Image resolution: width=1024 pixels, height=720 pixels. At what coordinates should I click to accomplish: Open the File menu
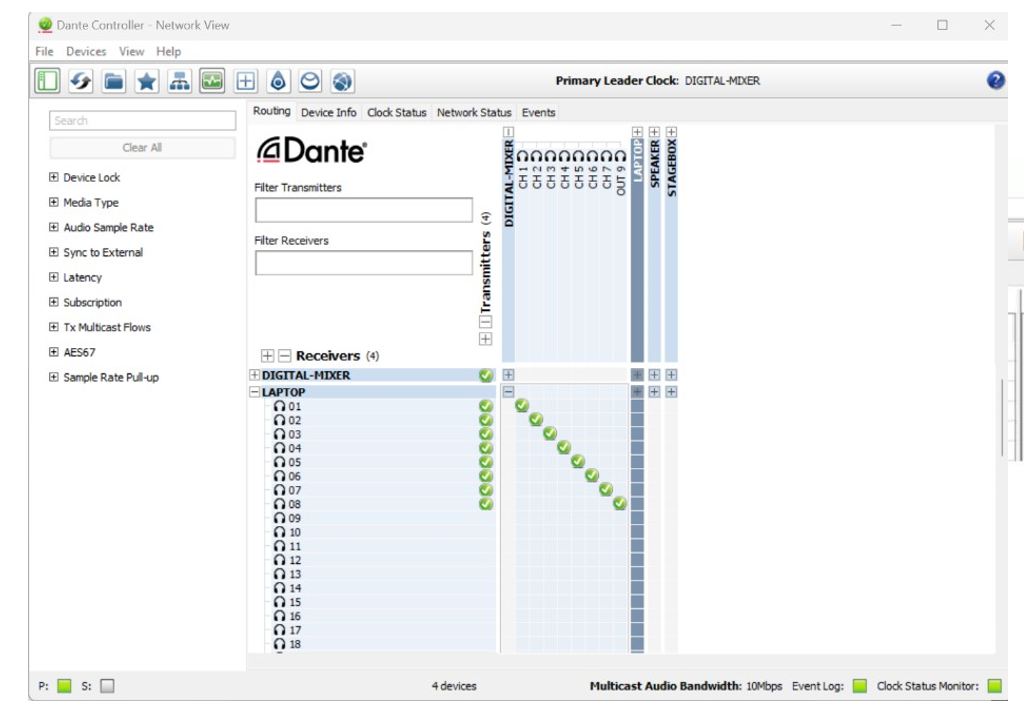coord(44,51)
